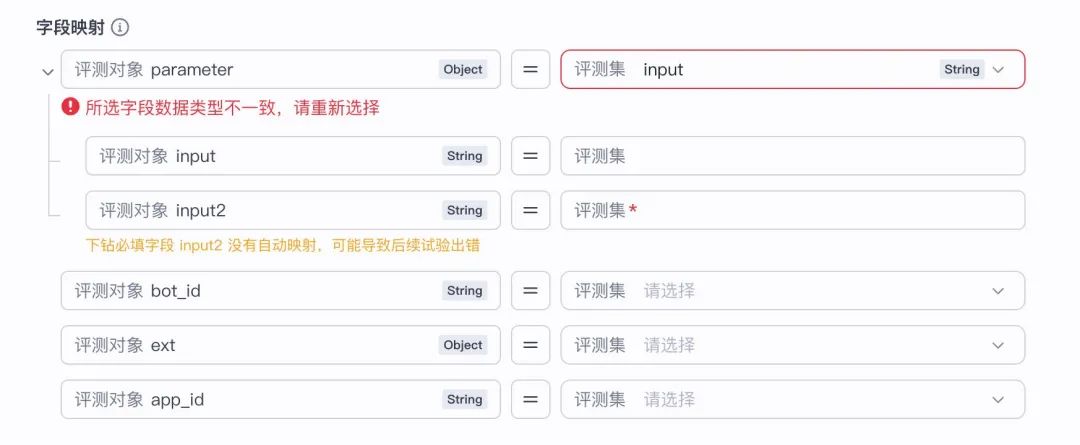The height and width of the screenshot is (445, 1080).
Task: Click the equals button in parameter row
Action: (530, 70)
